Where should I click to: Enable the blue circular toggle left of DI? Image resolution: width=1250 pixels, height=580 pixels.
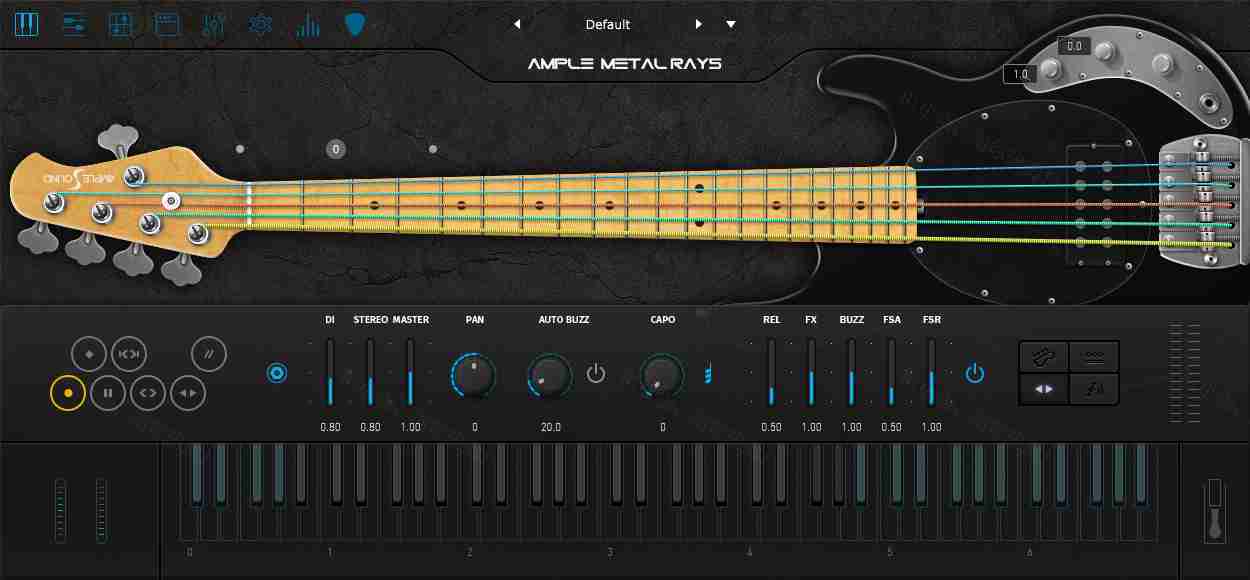pyautogui.click(x=277, y=372)
